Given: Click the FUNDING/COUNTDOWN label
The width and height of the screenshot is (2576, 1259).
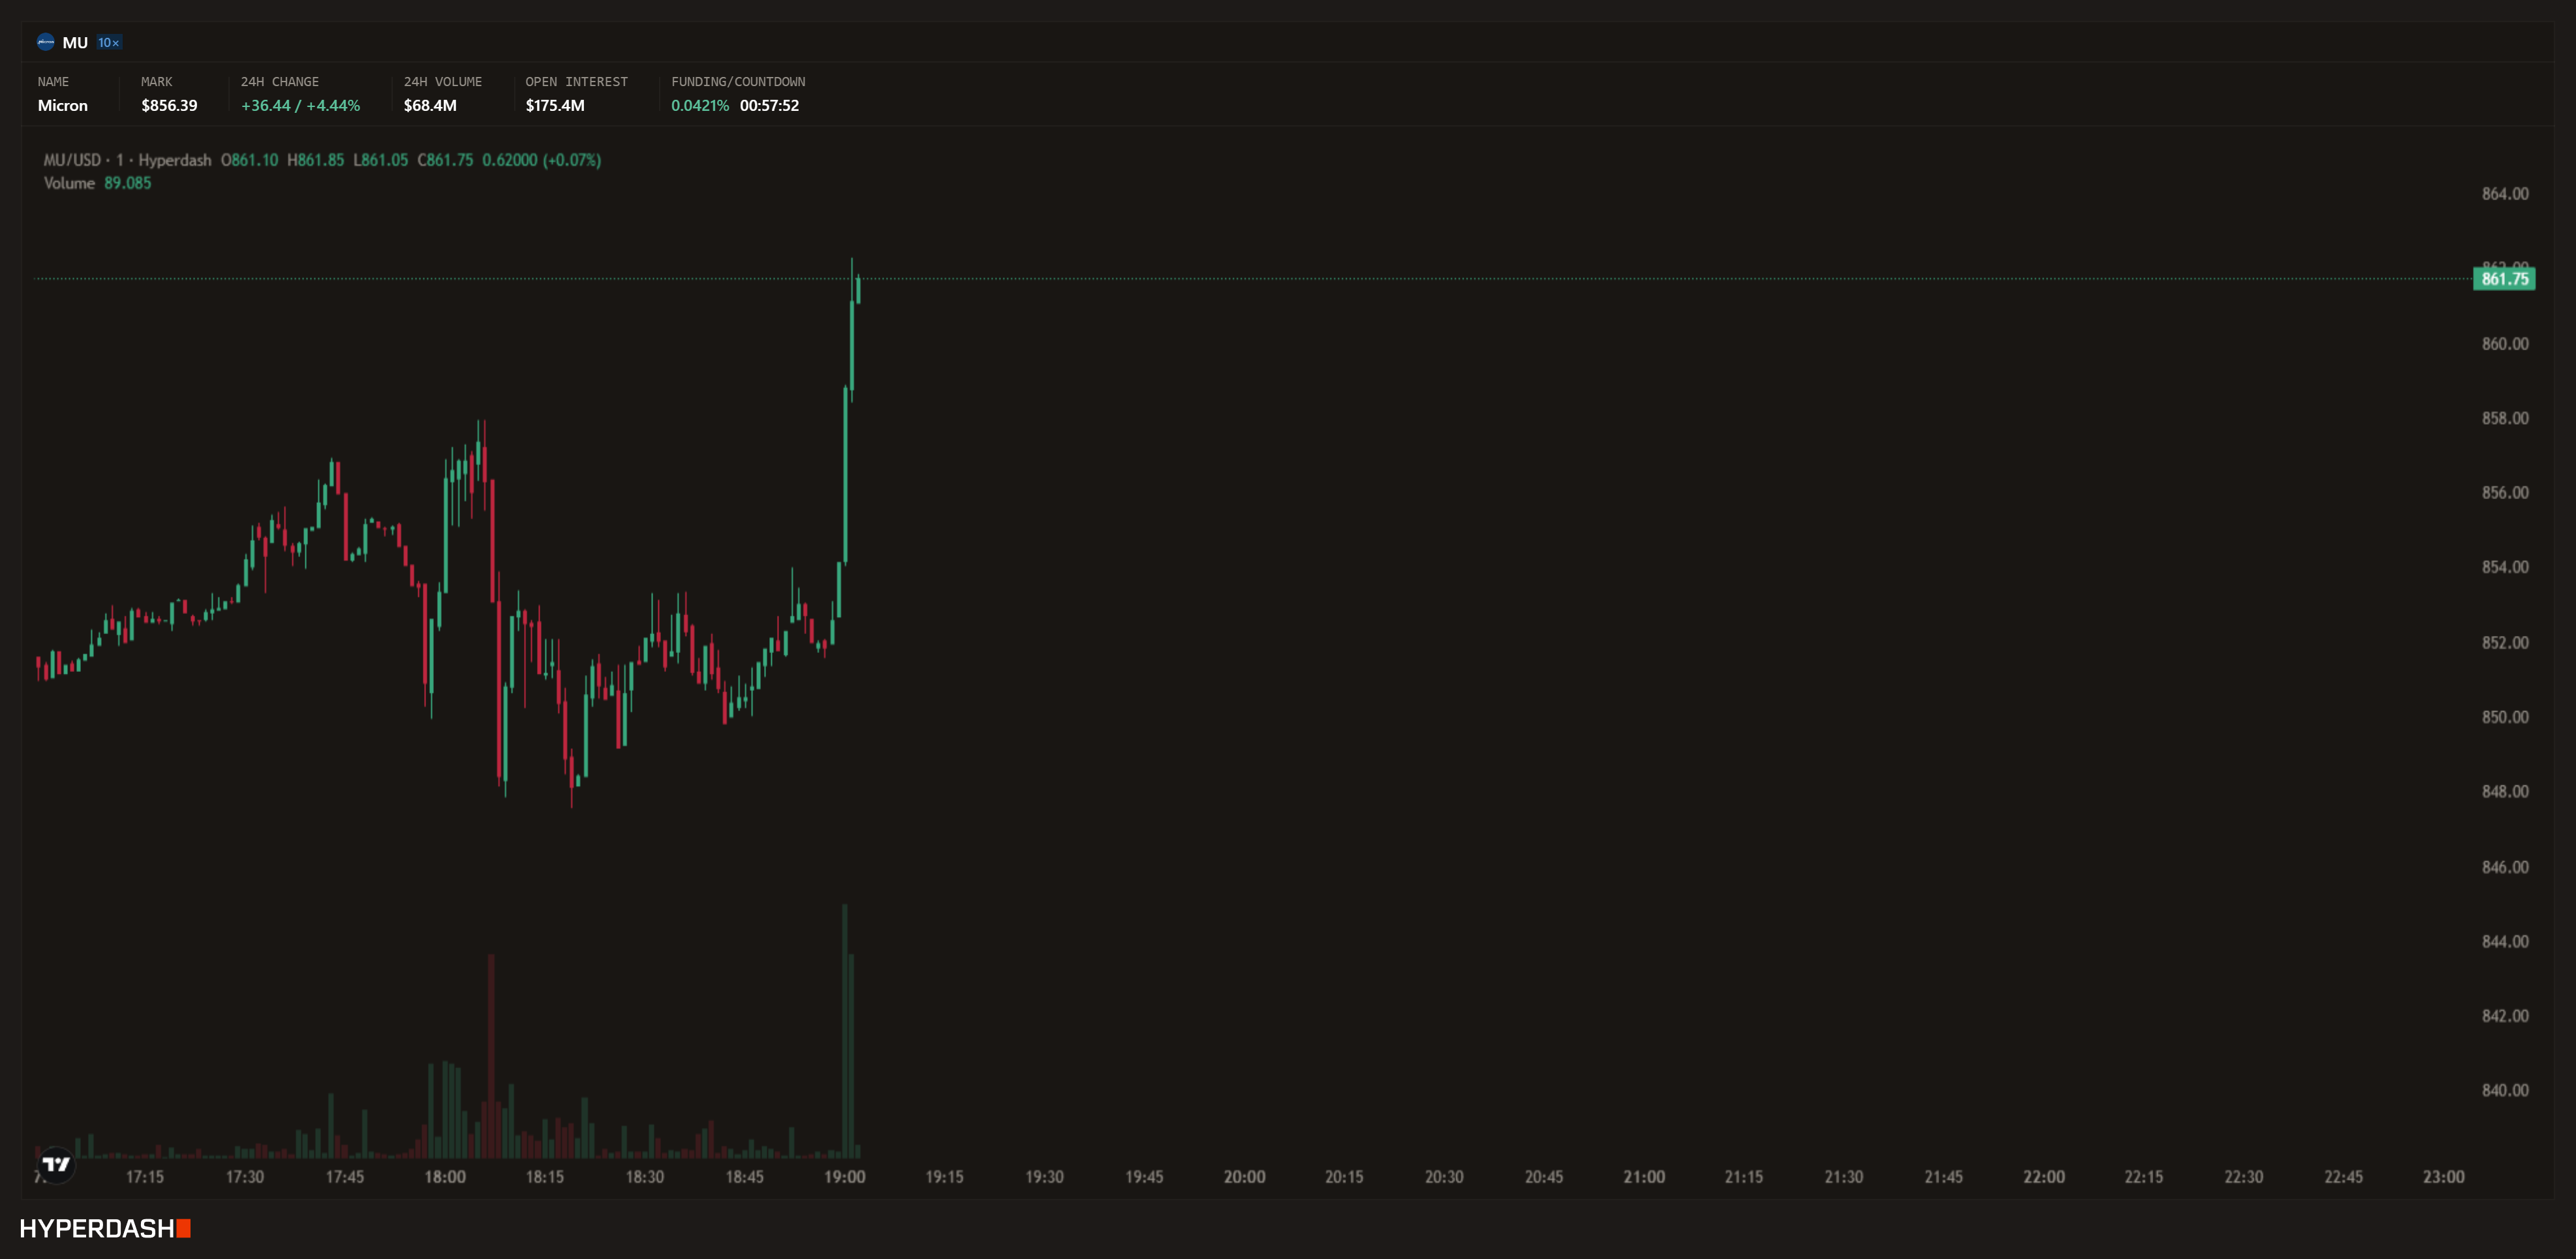Looking at the screenshot, I should point(738,82).
